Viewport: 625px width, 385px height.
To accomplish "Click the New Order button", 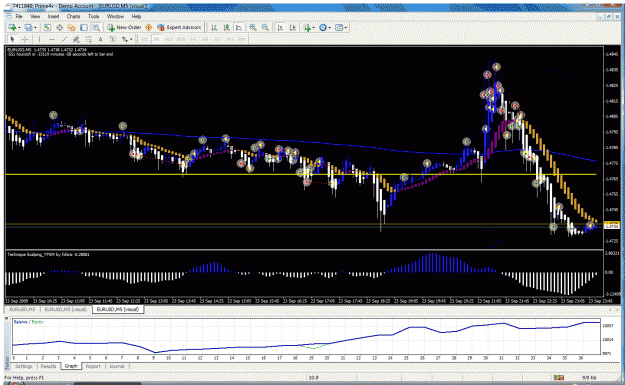I will point(124,28).
